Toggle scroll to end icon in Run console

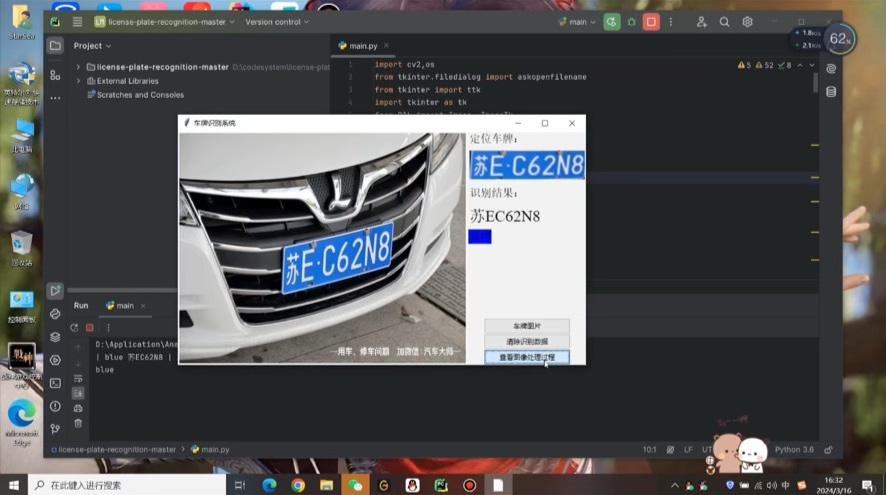pos(78,393)
